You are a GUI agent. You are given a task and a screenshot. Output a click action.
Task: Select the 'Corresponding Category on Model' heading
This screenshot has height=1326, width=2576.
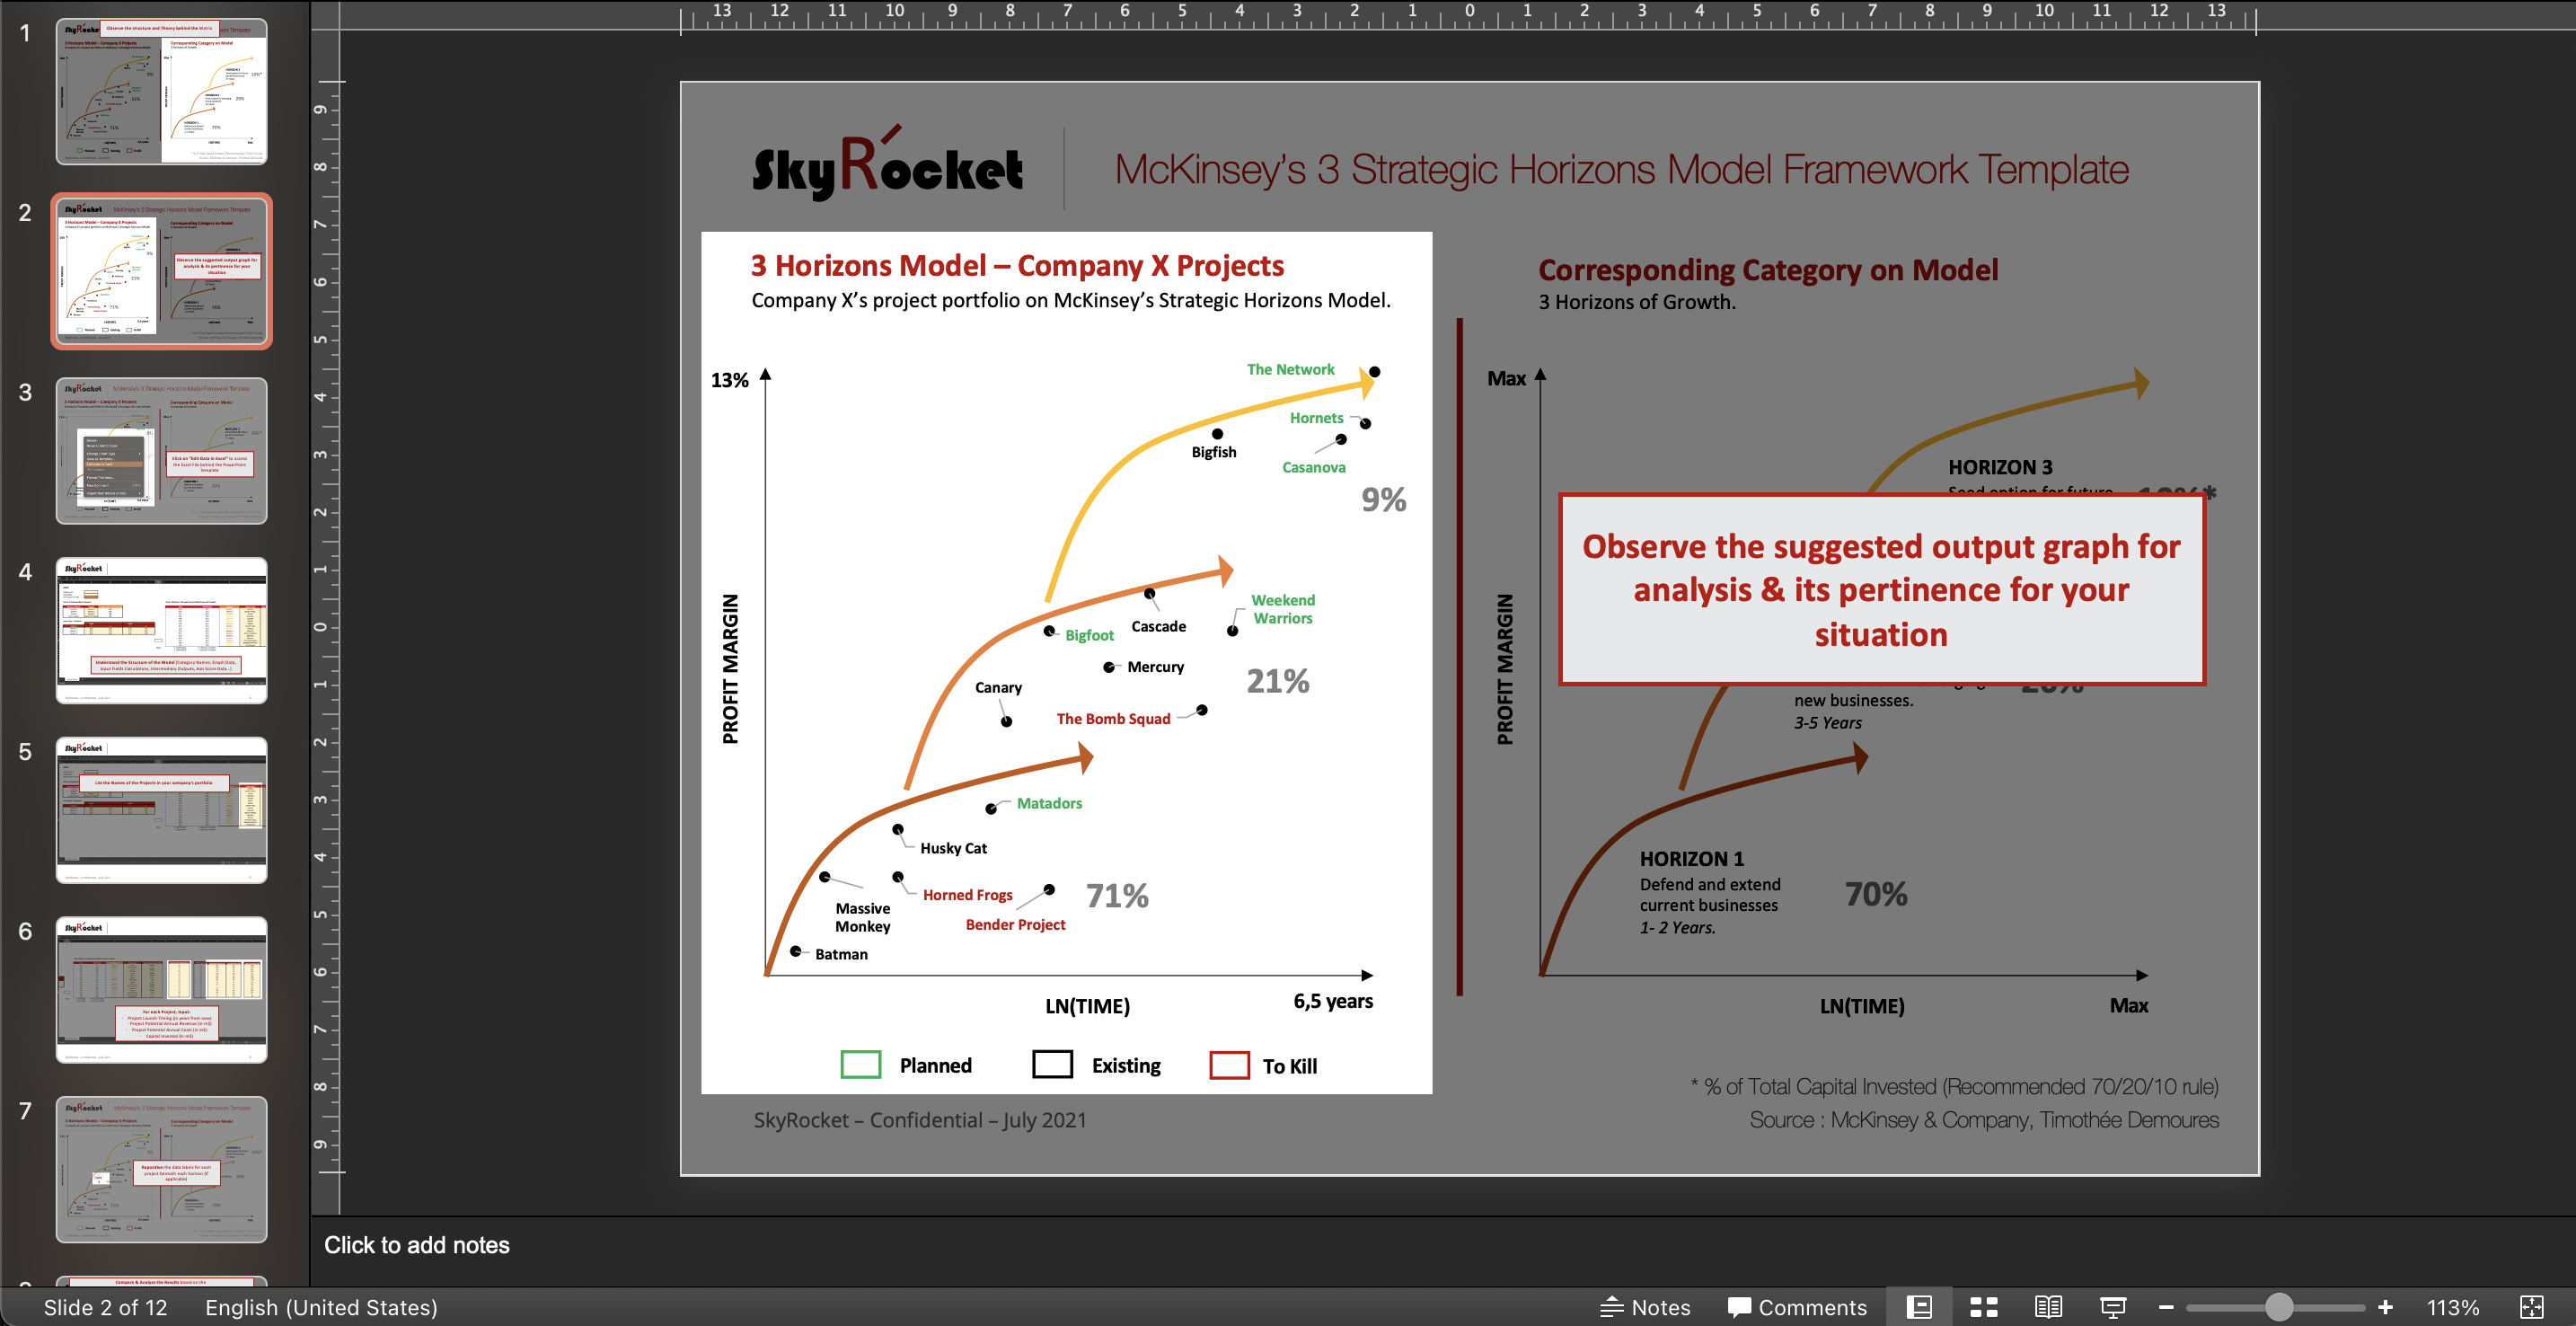point(1768,270)
